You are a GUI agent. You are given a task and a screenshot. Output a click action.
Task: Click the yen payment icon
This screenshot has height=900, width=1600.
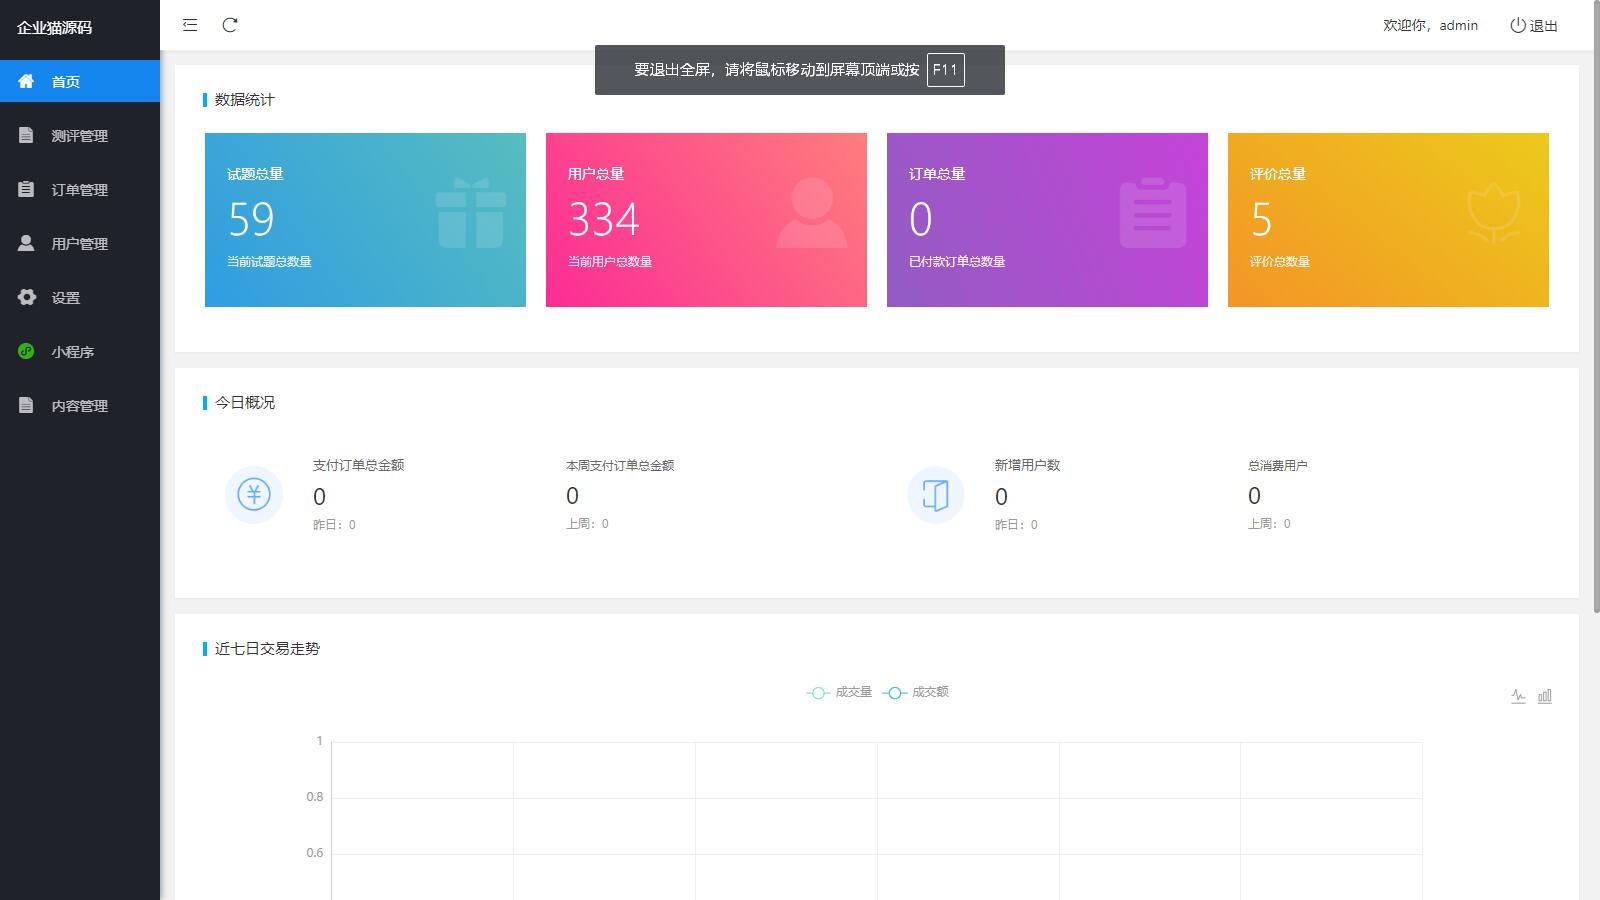click(254, 495)
